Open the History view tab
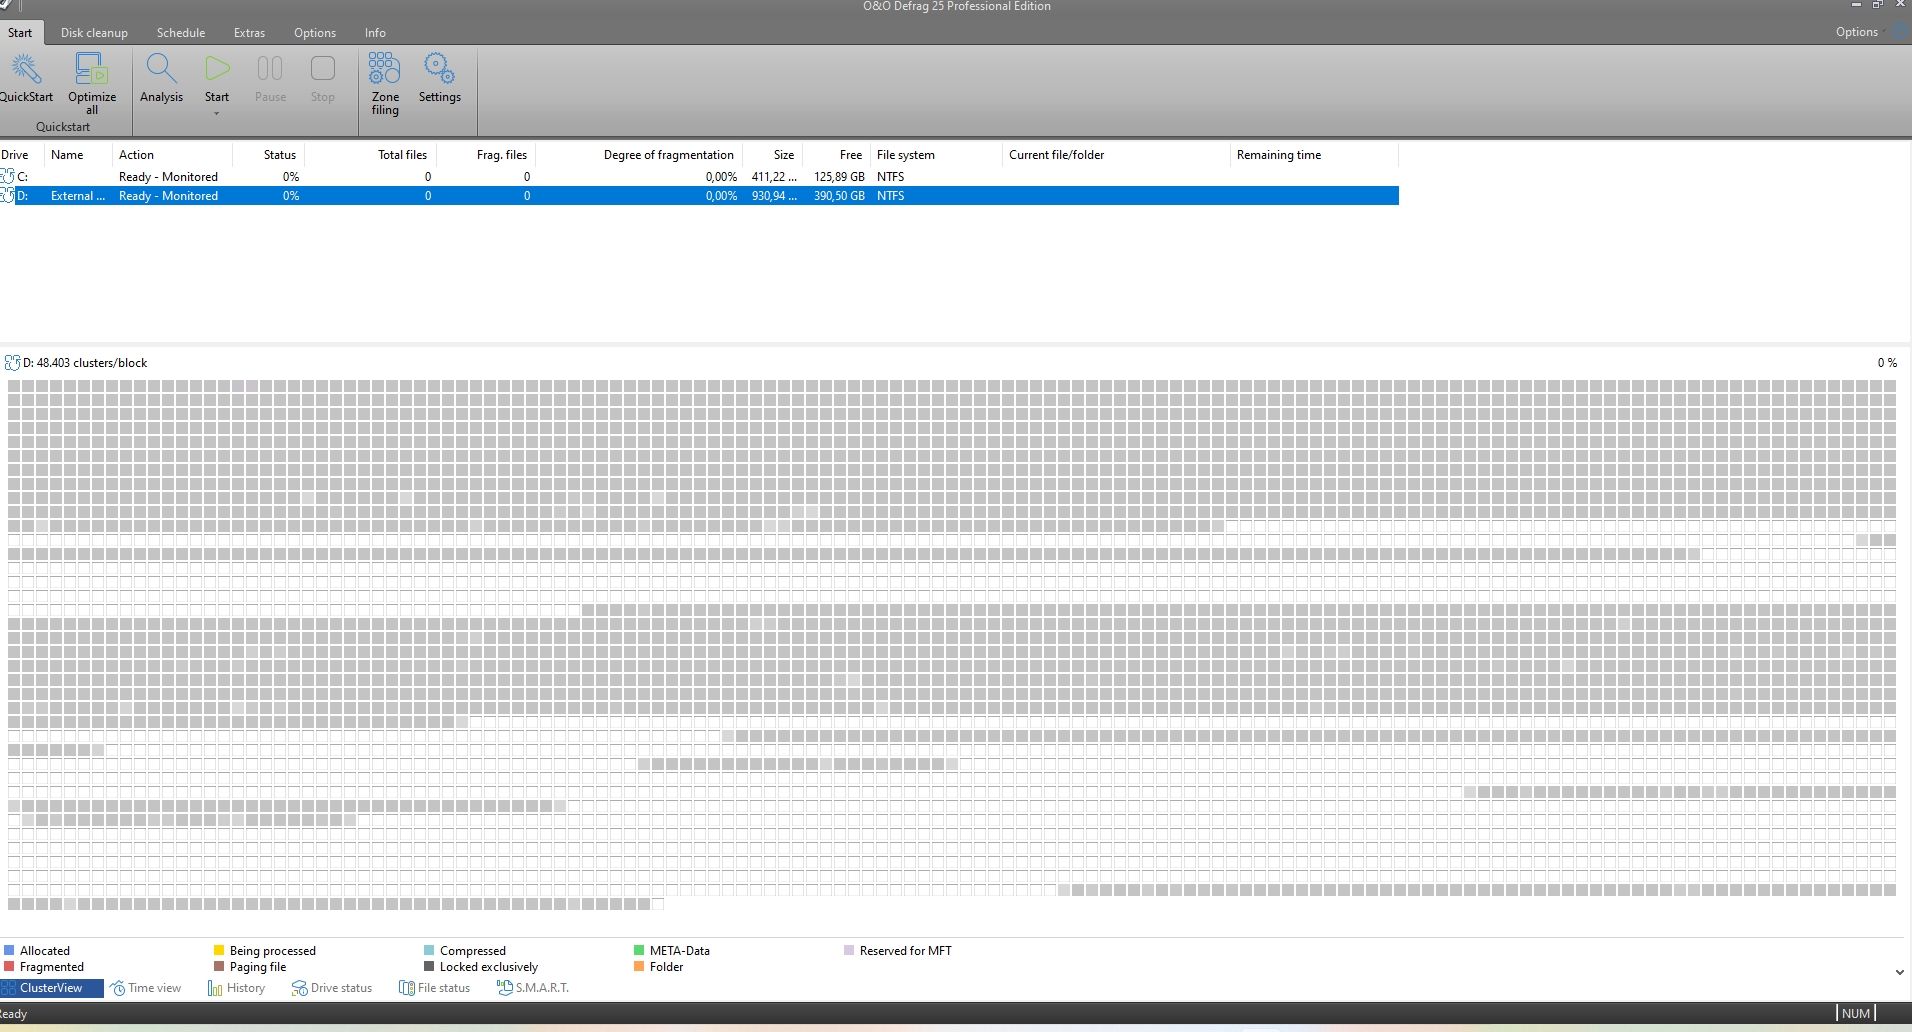 coord(237,988)
